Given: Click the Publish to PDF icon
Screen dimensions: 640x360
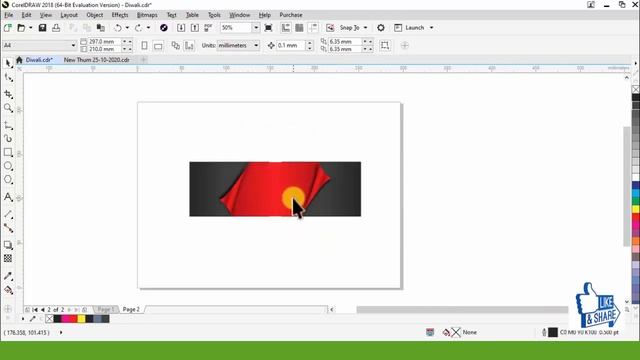Looking at the screenshot, I should coord(208,28).
